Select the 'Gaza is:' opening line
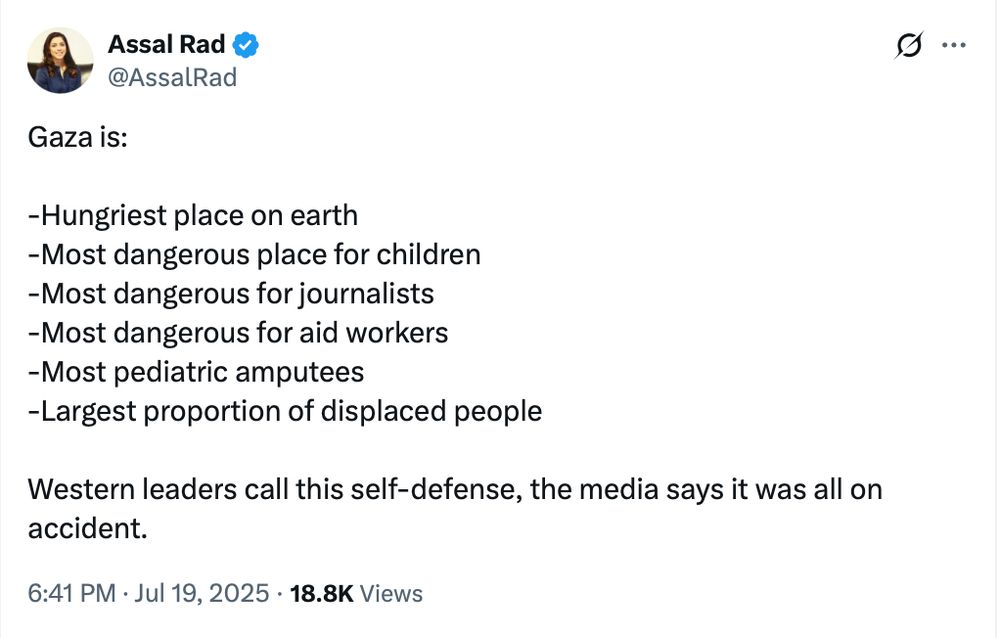The height and width of the screenshot is (638, 1000). coord(78,137)
